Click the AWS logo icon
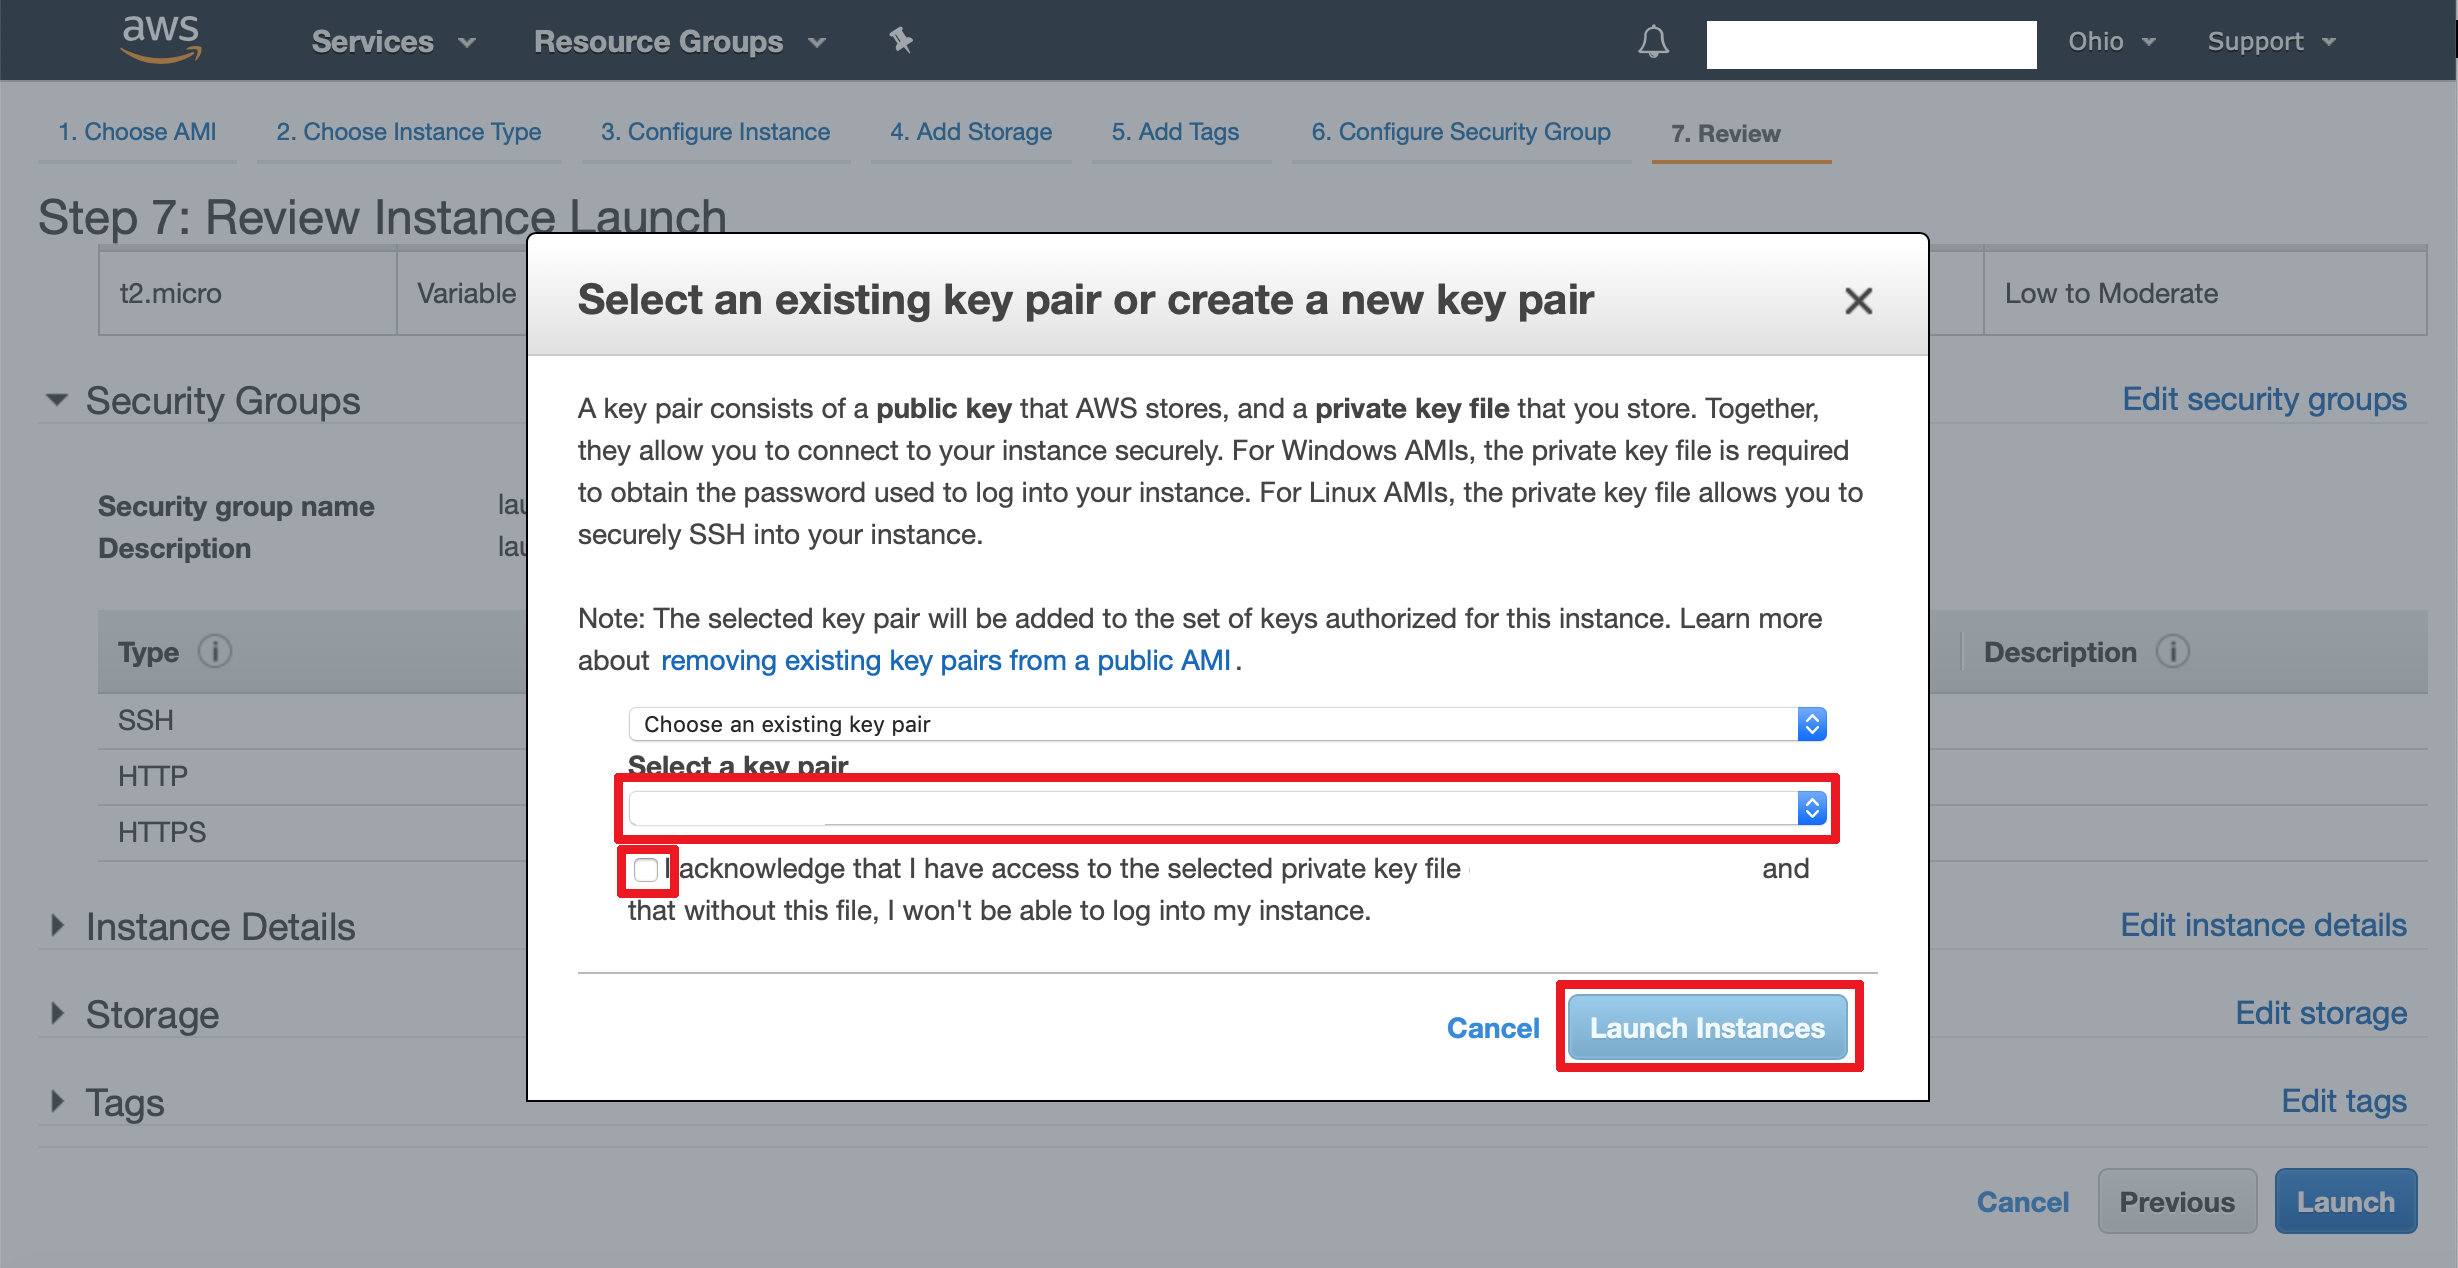2458x1268 pixels. click(x=160, y=40)
